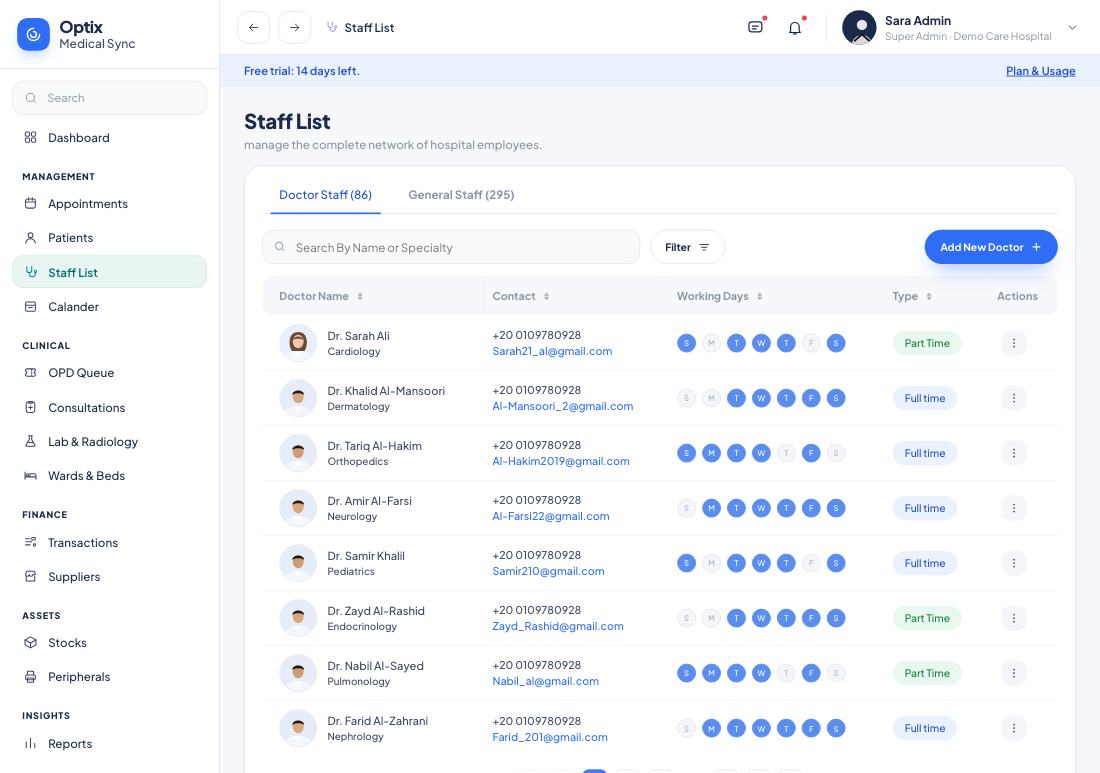The width and height of the screenshot is (1100, 773).
Task: Open actions menu for Dr. Amir Al-Farsi
Action: (1014, 508)
